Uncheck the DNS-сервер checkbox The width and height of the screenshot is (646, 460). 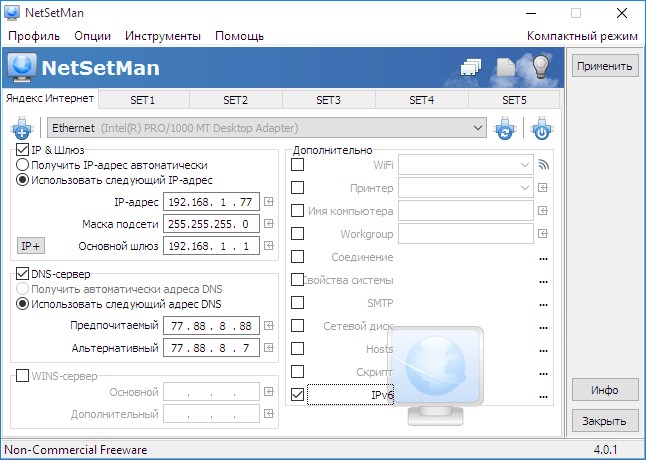[x=22, y=273]
